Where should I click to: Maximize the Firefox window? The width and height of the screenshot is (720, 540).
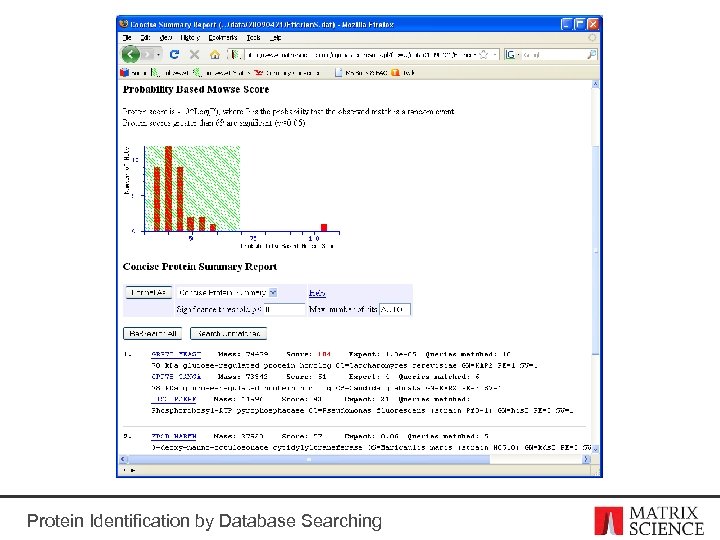[580, 24]
